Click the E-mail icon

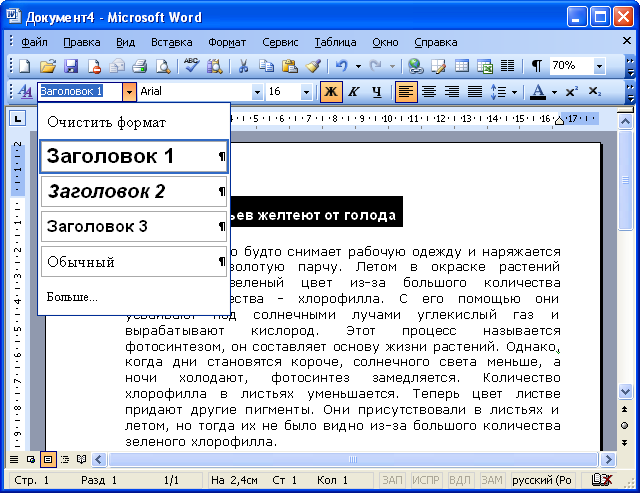117,66
